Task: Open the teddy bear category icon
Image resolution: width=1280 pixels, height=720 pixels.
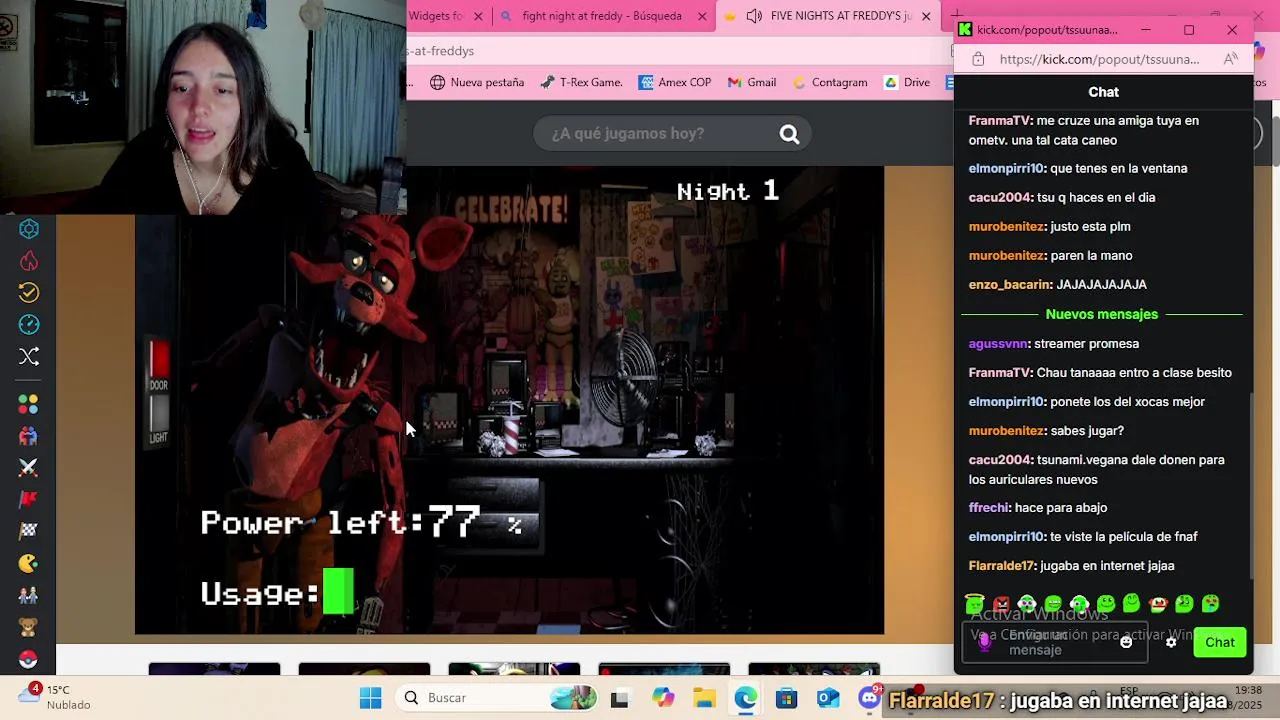Action: pyautogui.click(x=29, y=628)
